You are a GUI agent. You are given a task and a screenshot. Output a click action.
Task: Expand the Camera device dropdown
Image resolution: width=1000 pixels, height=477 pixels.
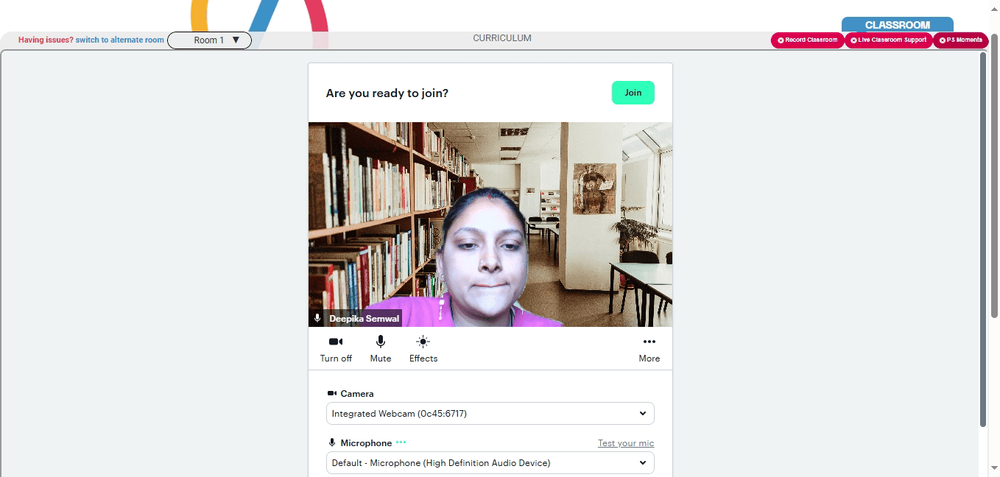click(x=490, y=413)
